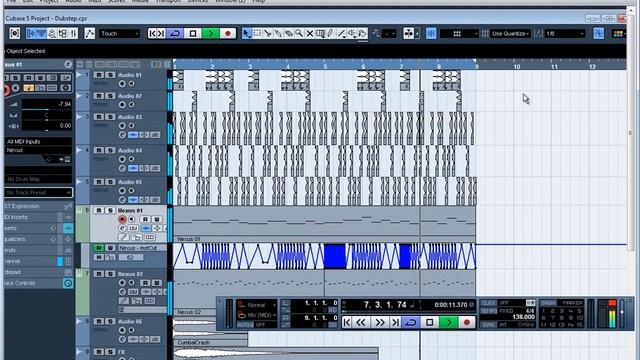This screenshot has height=360, width=640.
Task: Click the SHOW markers button
Action: 548,303
